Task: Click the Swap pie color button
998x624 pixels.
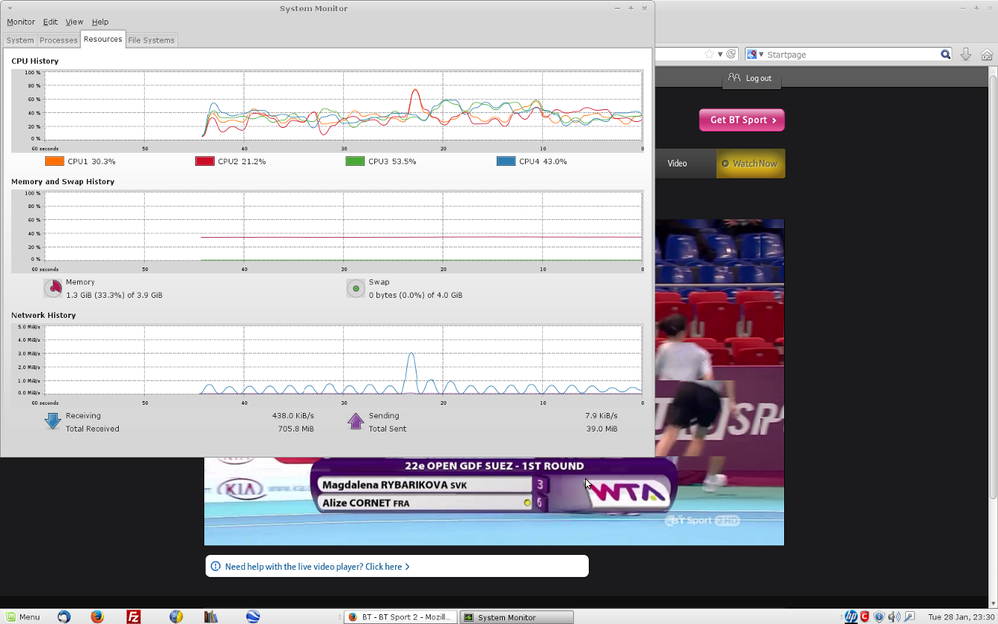Action: (x=356, y=288)
